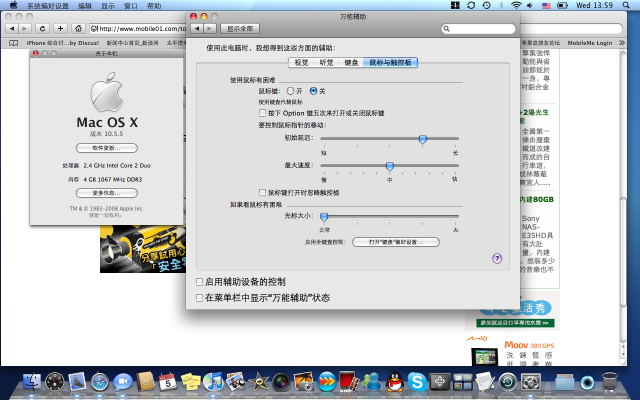Click the date and time Wed 13:59
This screenshot has height=400, width=640.
click(x=594, y=5)
